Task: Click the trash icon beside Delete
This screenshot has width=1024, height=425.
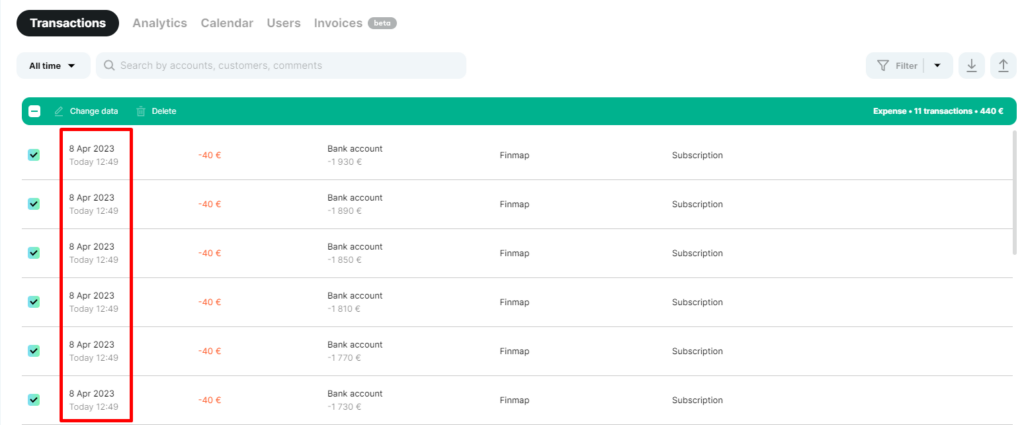Action: click(x=140, y=112)
